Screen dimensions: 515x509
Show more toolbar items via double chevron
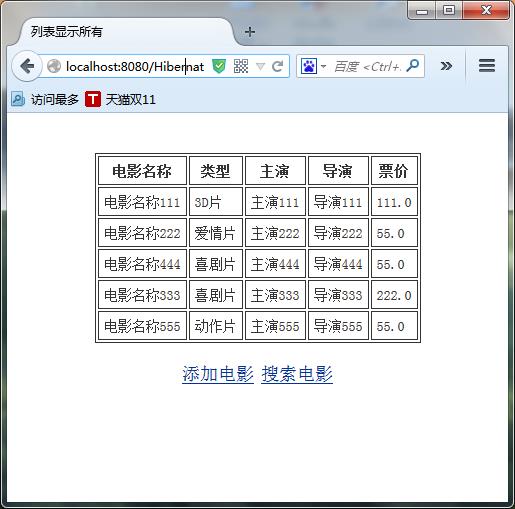(x=446, y=66)
